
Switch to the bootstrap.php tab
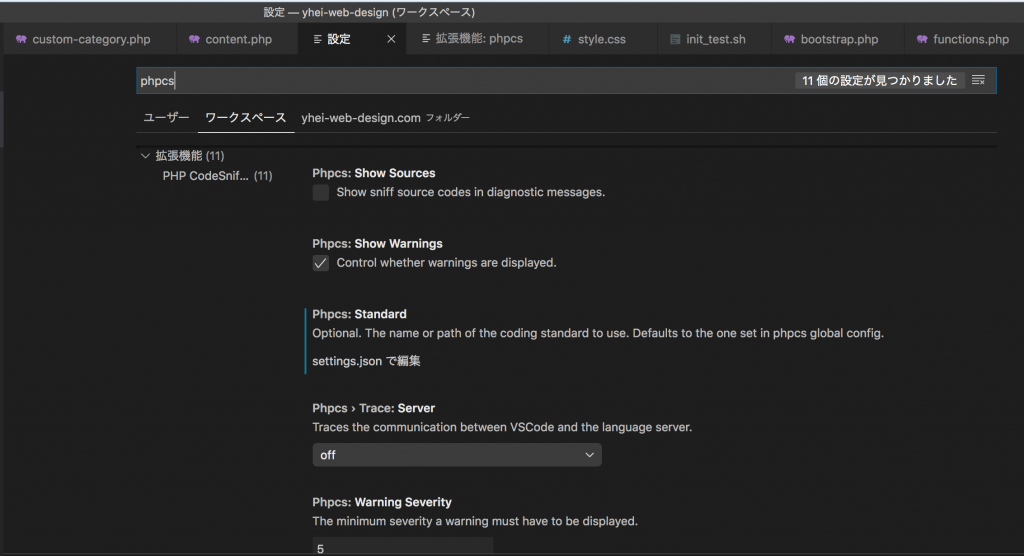(x=837, y=39)
